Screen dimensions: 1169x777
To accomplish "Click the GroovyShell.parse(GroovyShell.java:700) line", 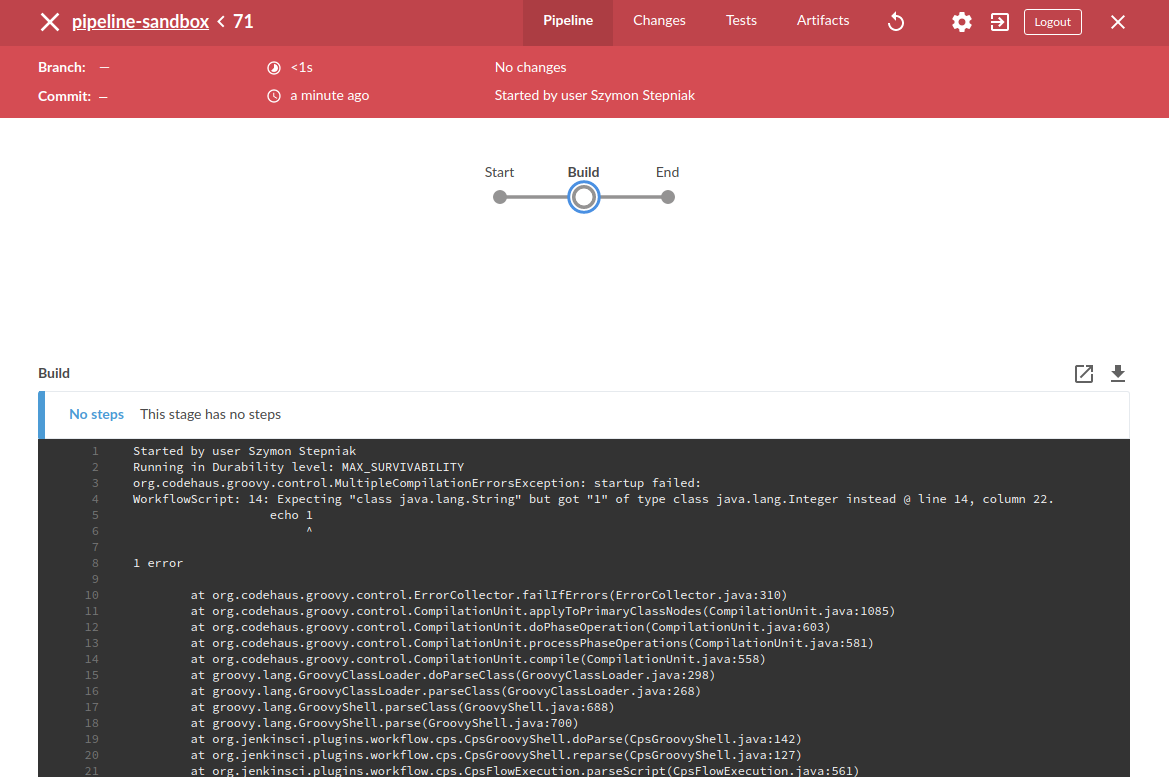I will pos(384,723).
